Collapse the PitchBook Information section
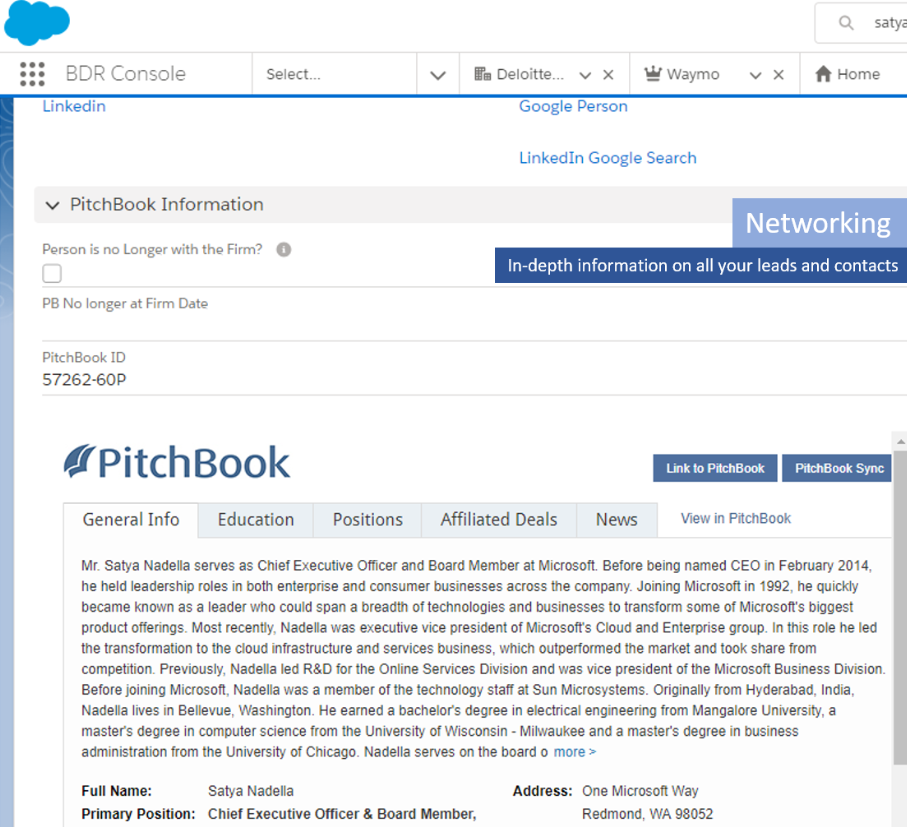907x827 pixels. (x=53, y=205)
